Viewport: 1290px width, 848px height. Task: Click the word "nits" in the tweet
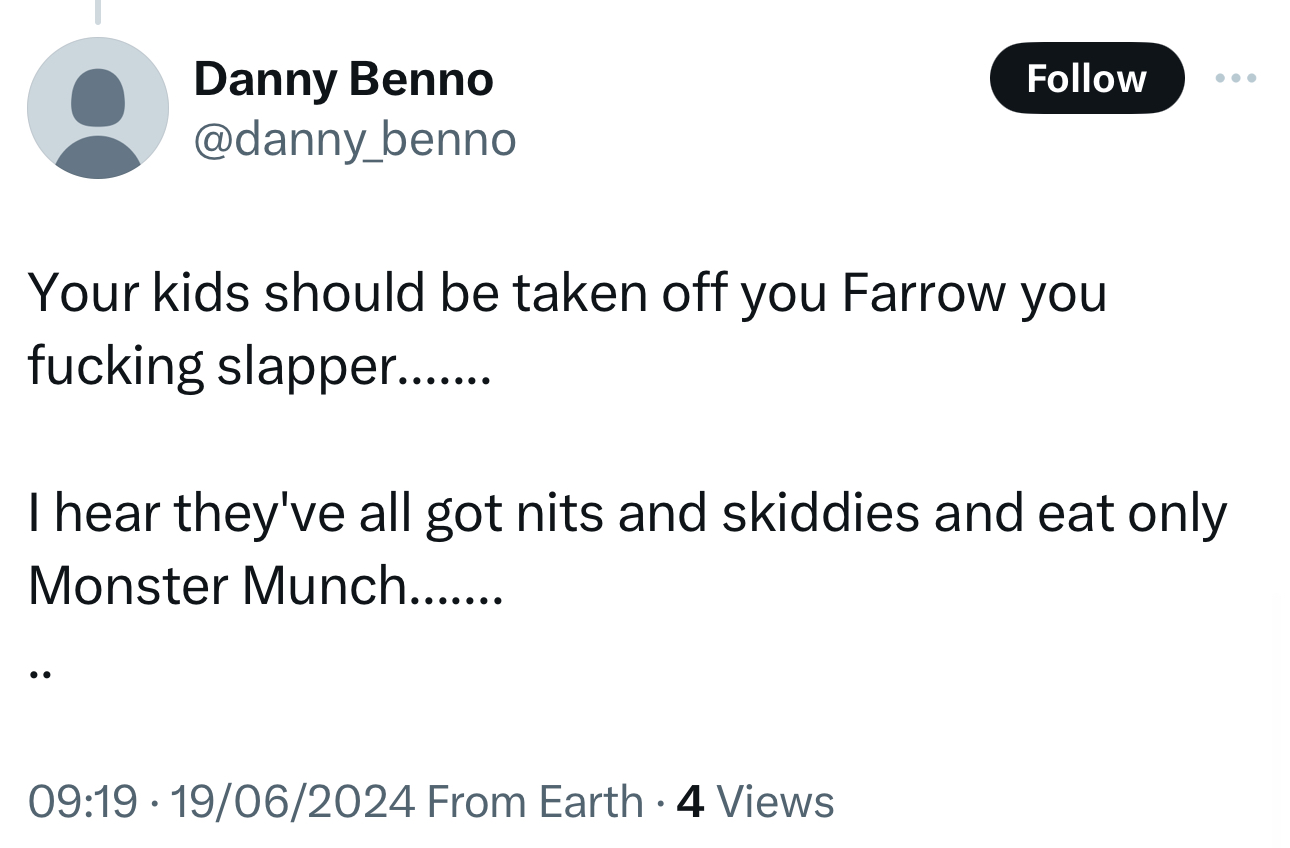(558, 513)
